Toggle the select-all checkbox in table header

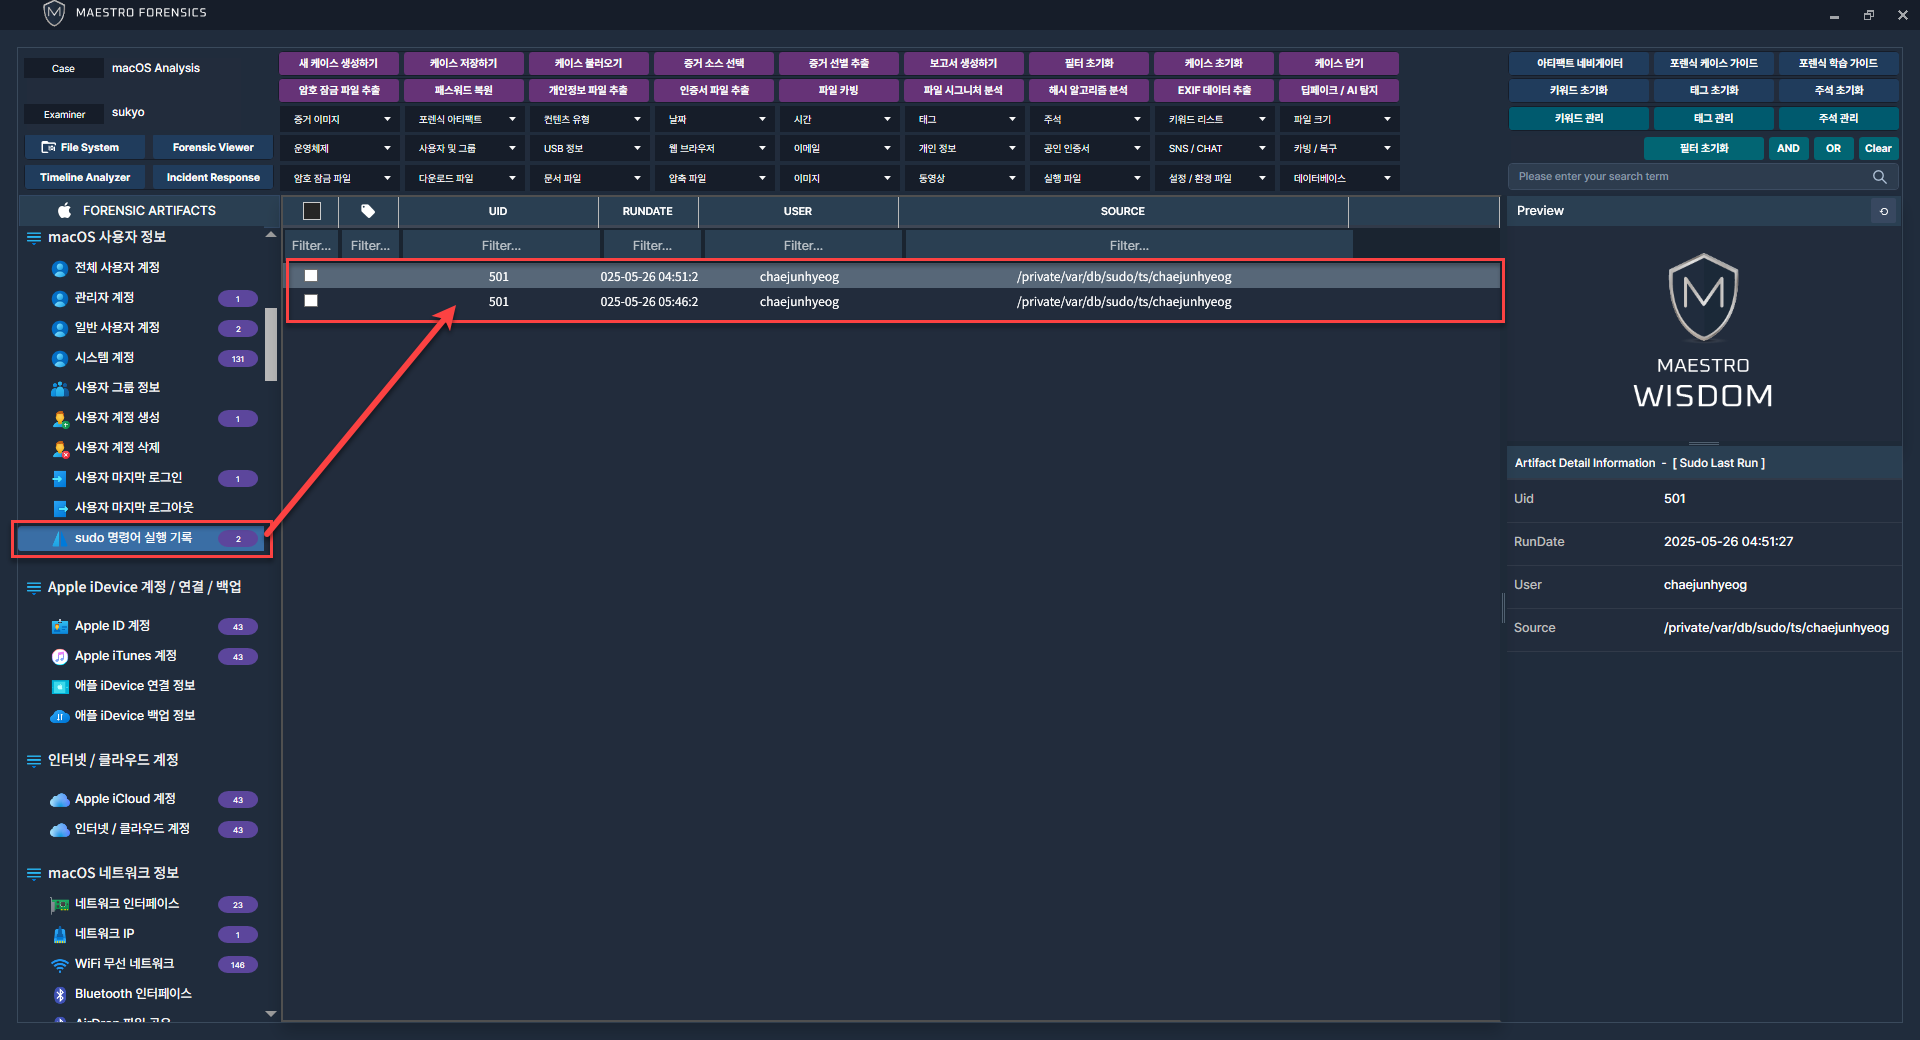(312, 211)
